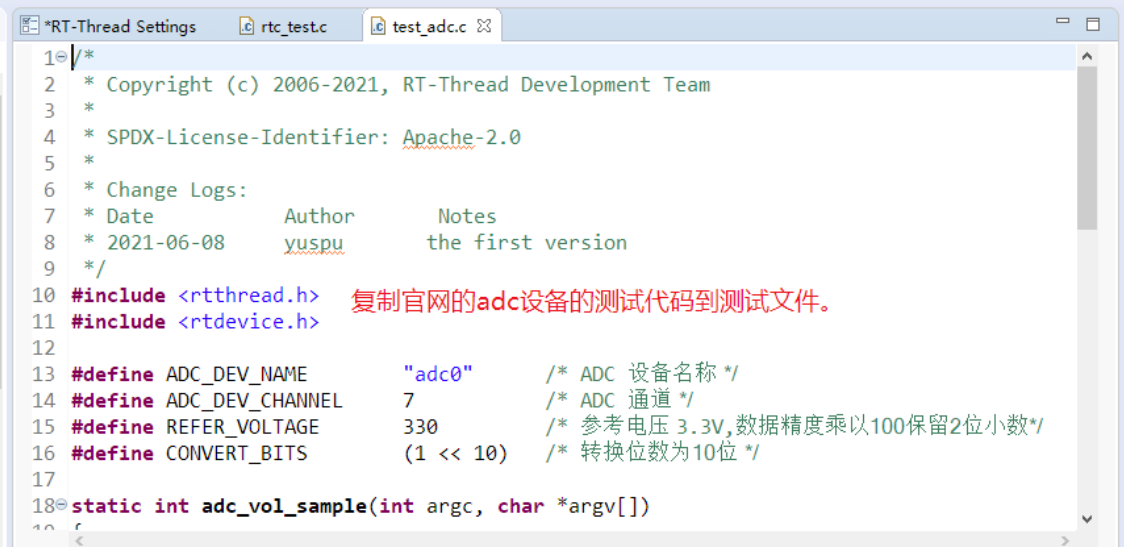Click the REFER_VOLTAGE macro name

point(242,427)
